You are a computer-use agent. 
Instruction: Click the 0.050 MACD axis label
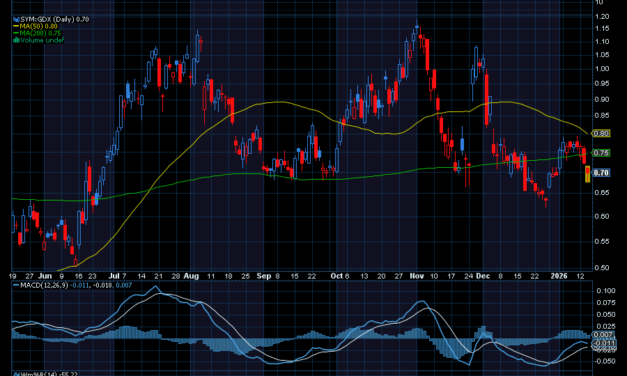click(x=606, y=315)
